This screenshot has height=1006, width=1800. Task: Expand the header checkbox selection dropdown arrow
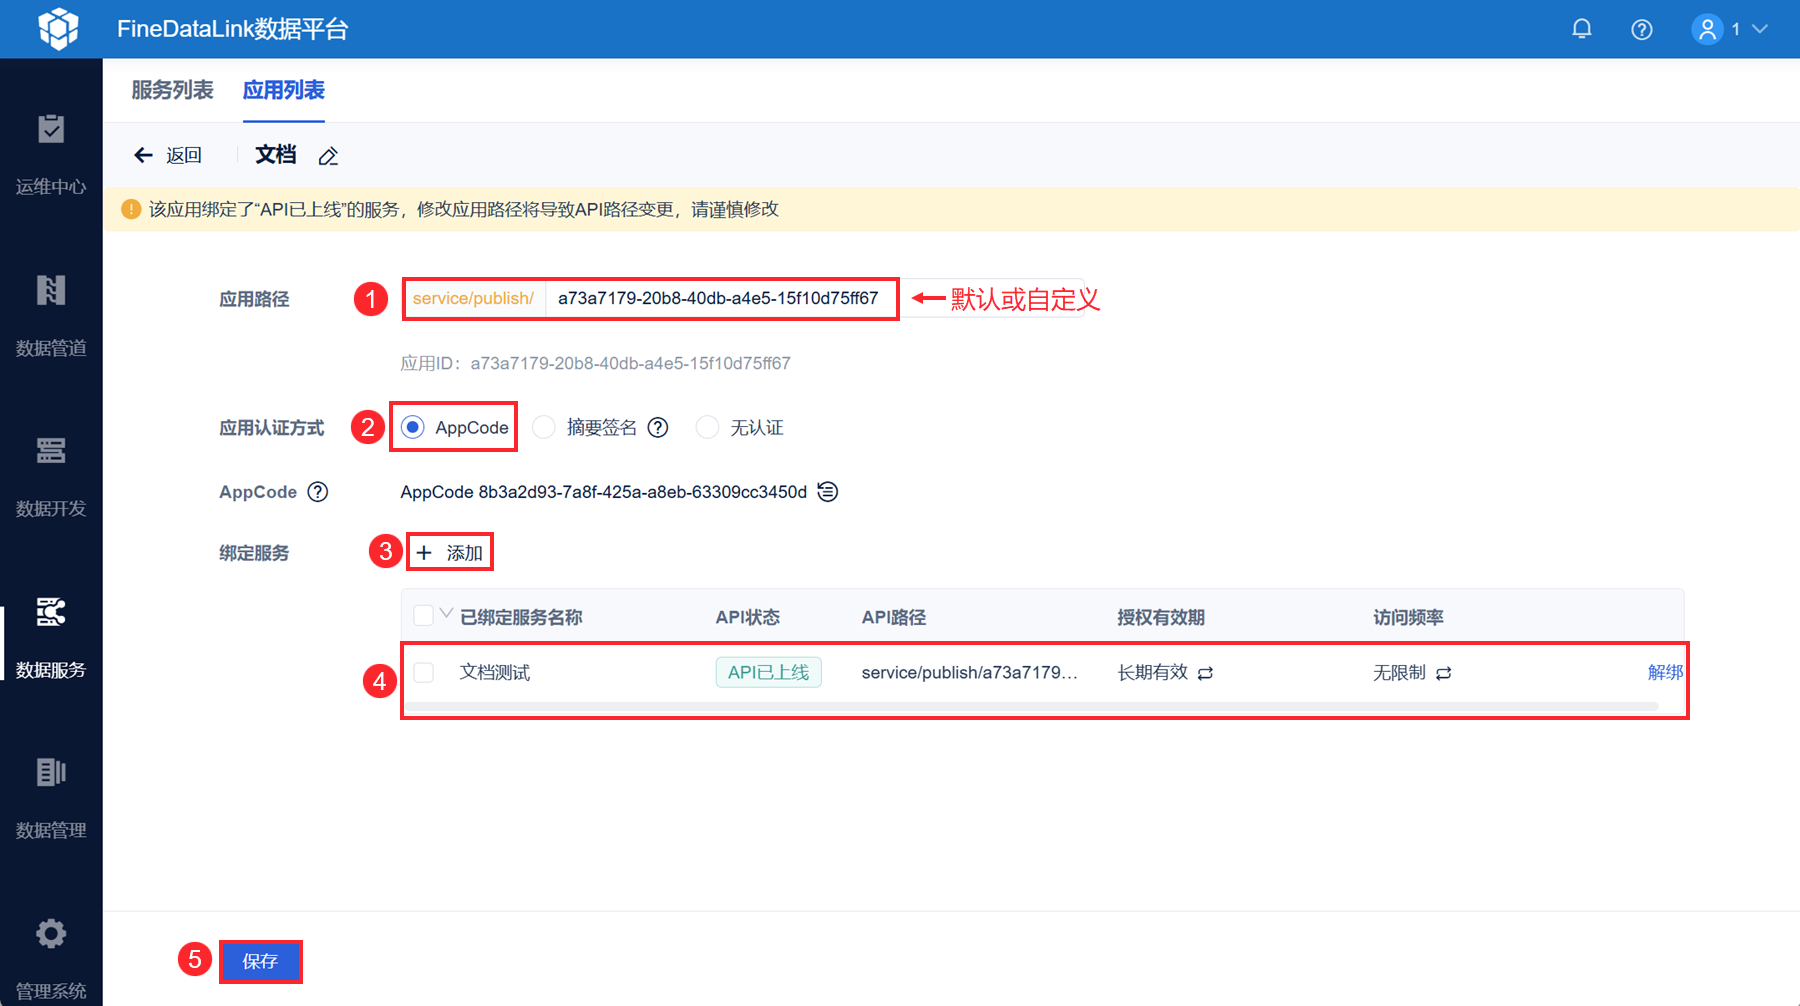[x=446, y=613]
